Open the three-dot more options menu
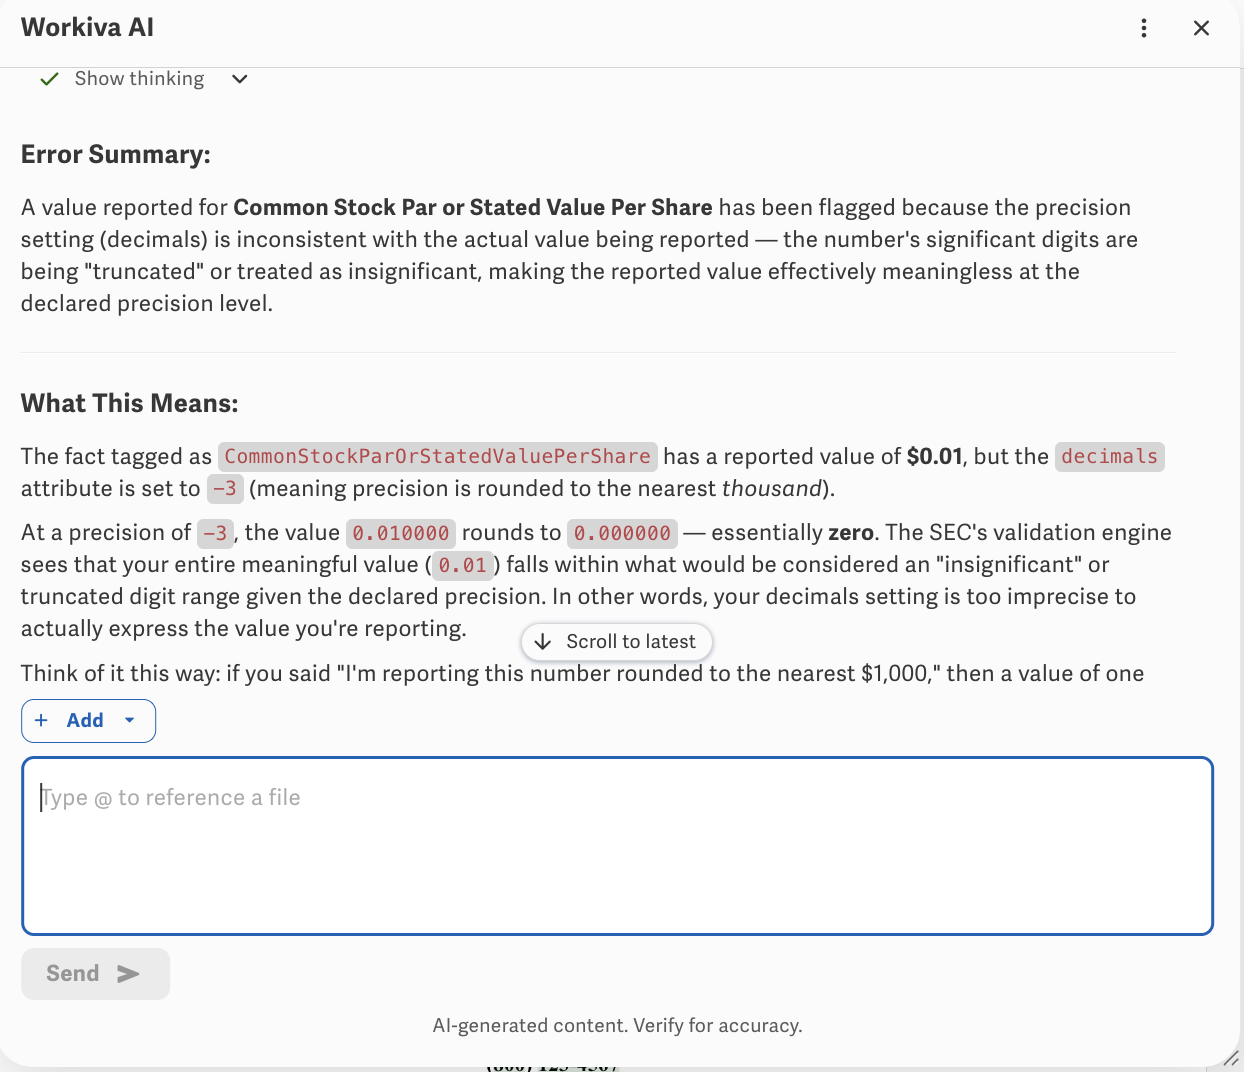 1144,28
